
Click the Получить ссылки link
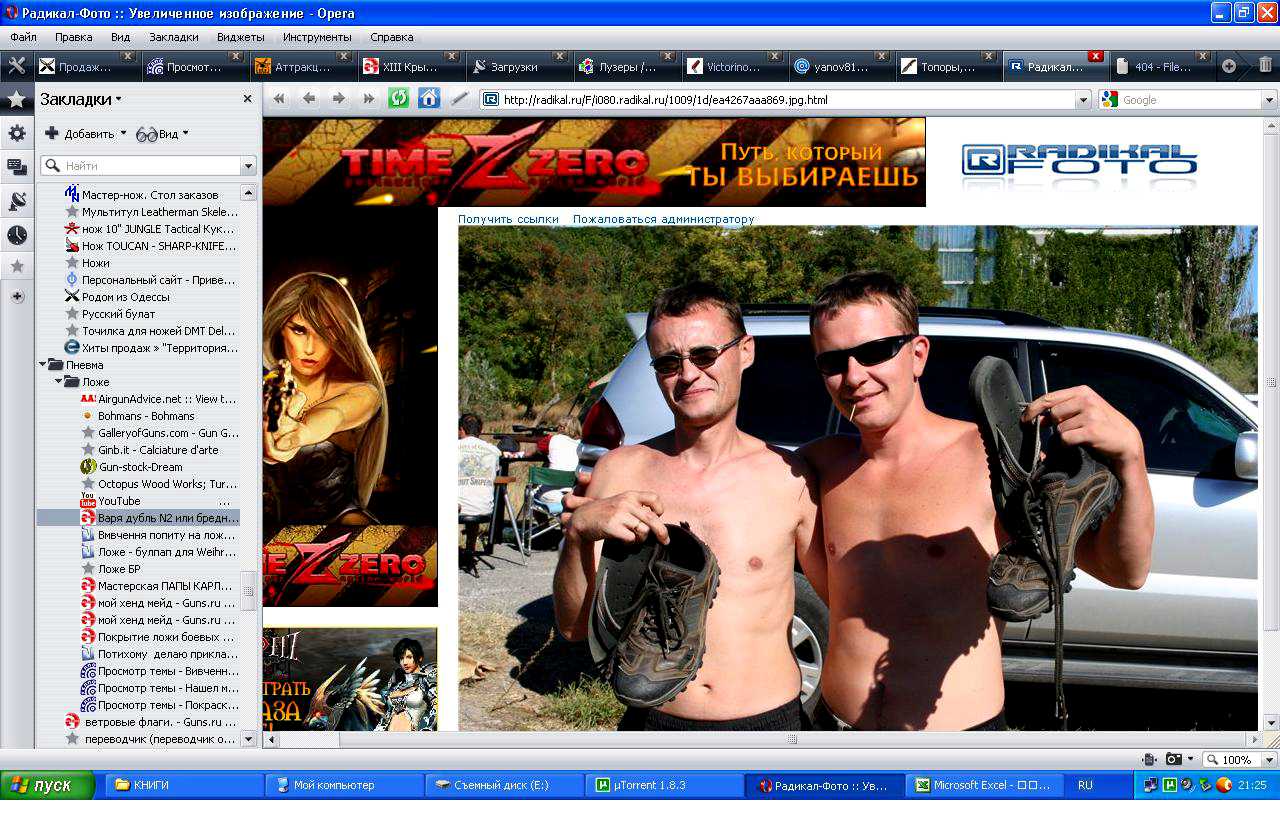coord(508,219)
